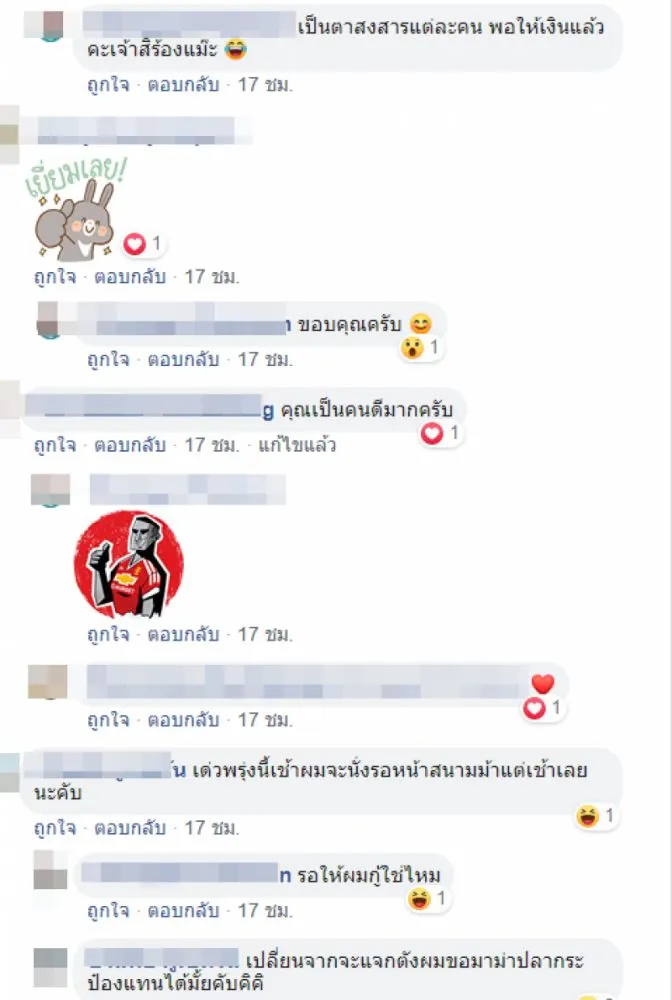The width and height of the screenshot is (672, 1000).
Task: Open heart reaction count on bunny sticker
Action: tap(143, 244)
